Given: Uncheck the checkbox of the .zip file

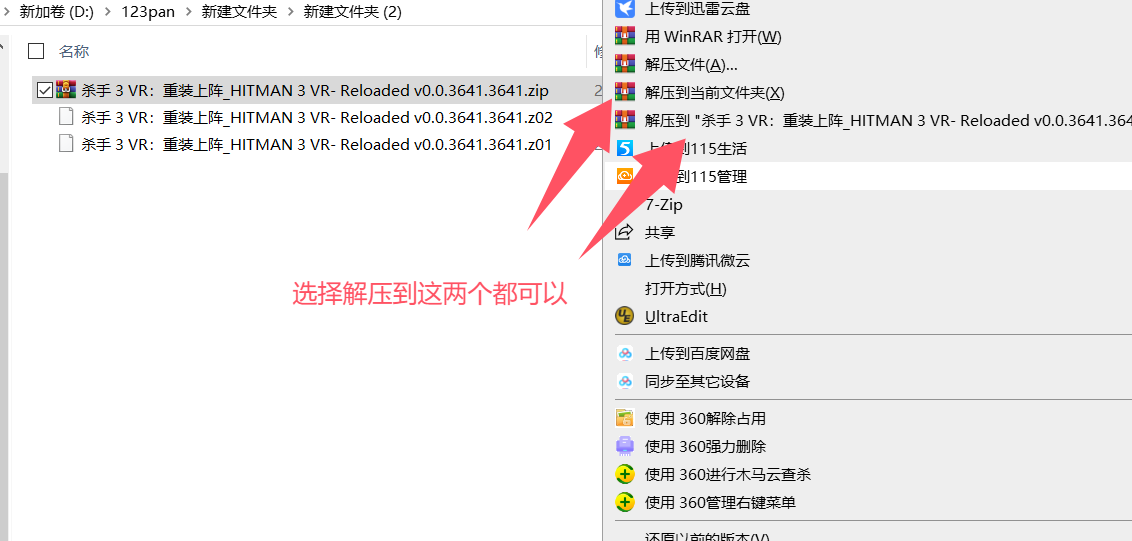Looking at the screenshot, I should tap(44, 90).
